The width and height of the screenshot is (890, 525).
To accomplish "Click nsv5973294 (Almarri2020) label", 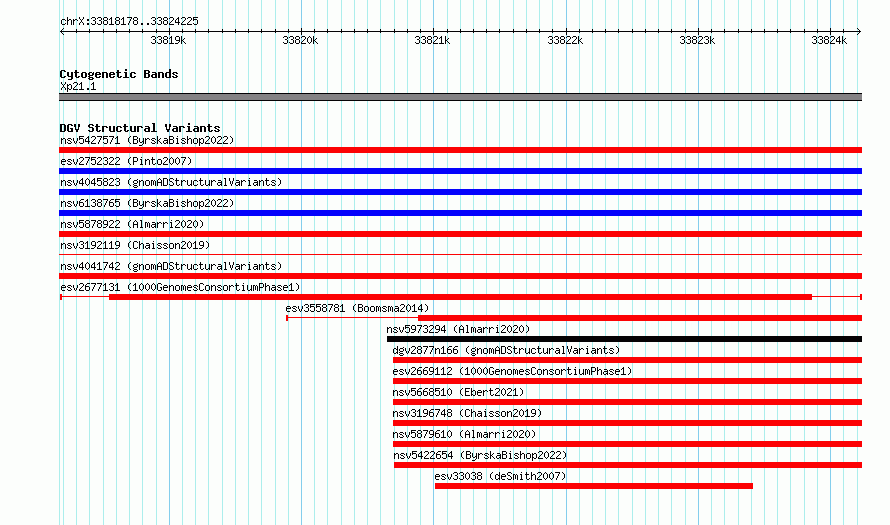I will click(x=458, y=329).
